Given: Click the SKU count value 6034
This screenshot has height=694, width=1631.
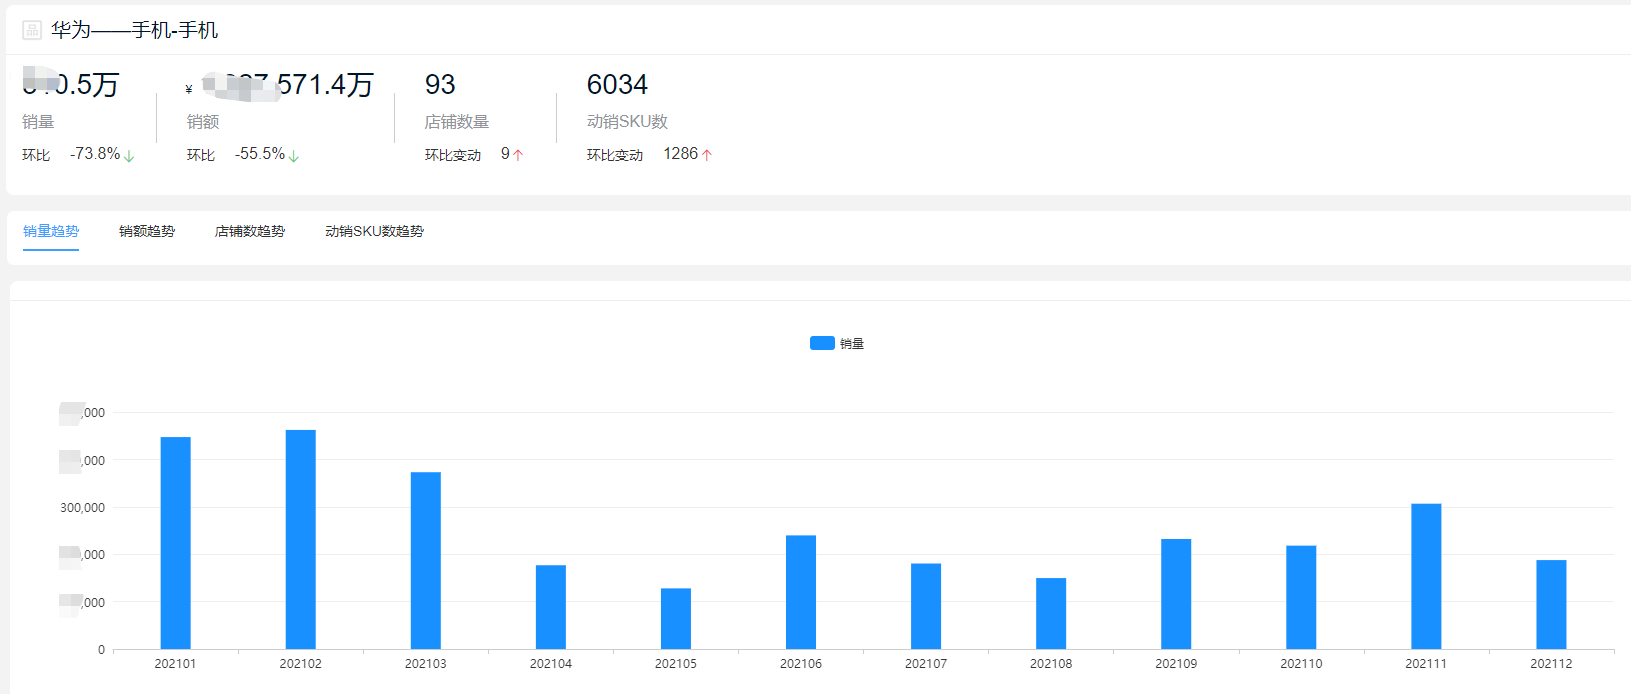Looking at the screenshot, I should click(617, 85).
